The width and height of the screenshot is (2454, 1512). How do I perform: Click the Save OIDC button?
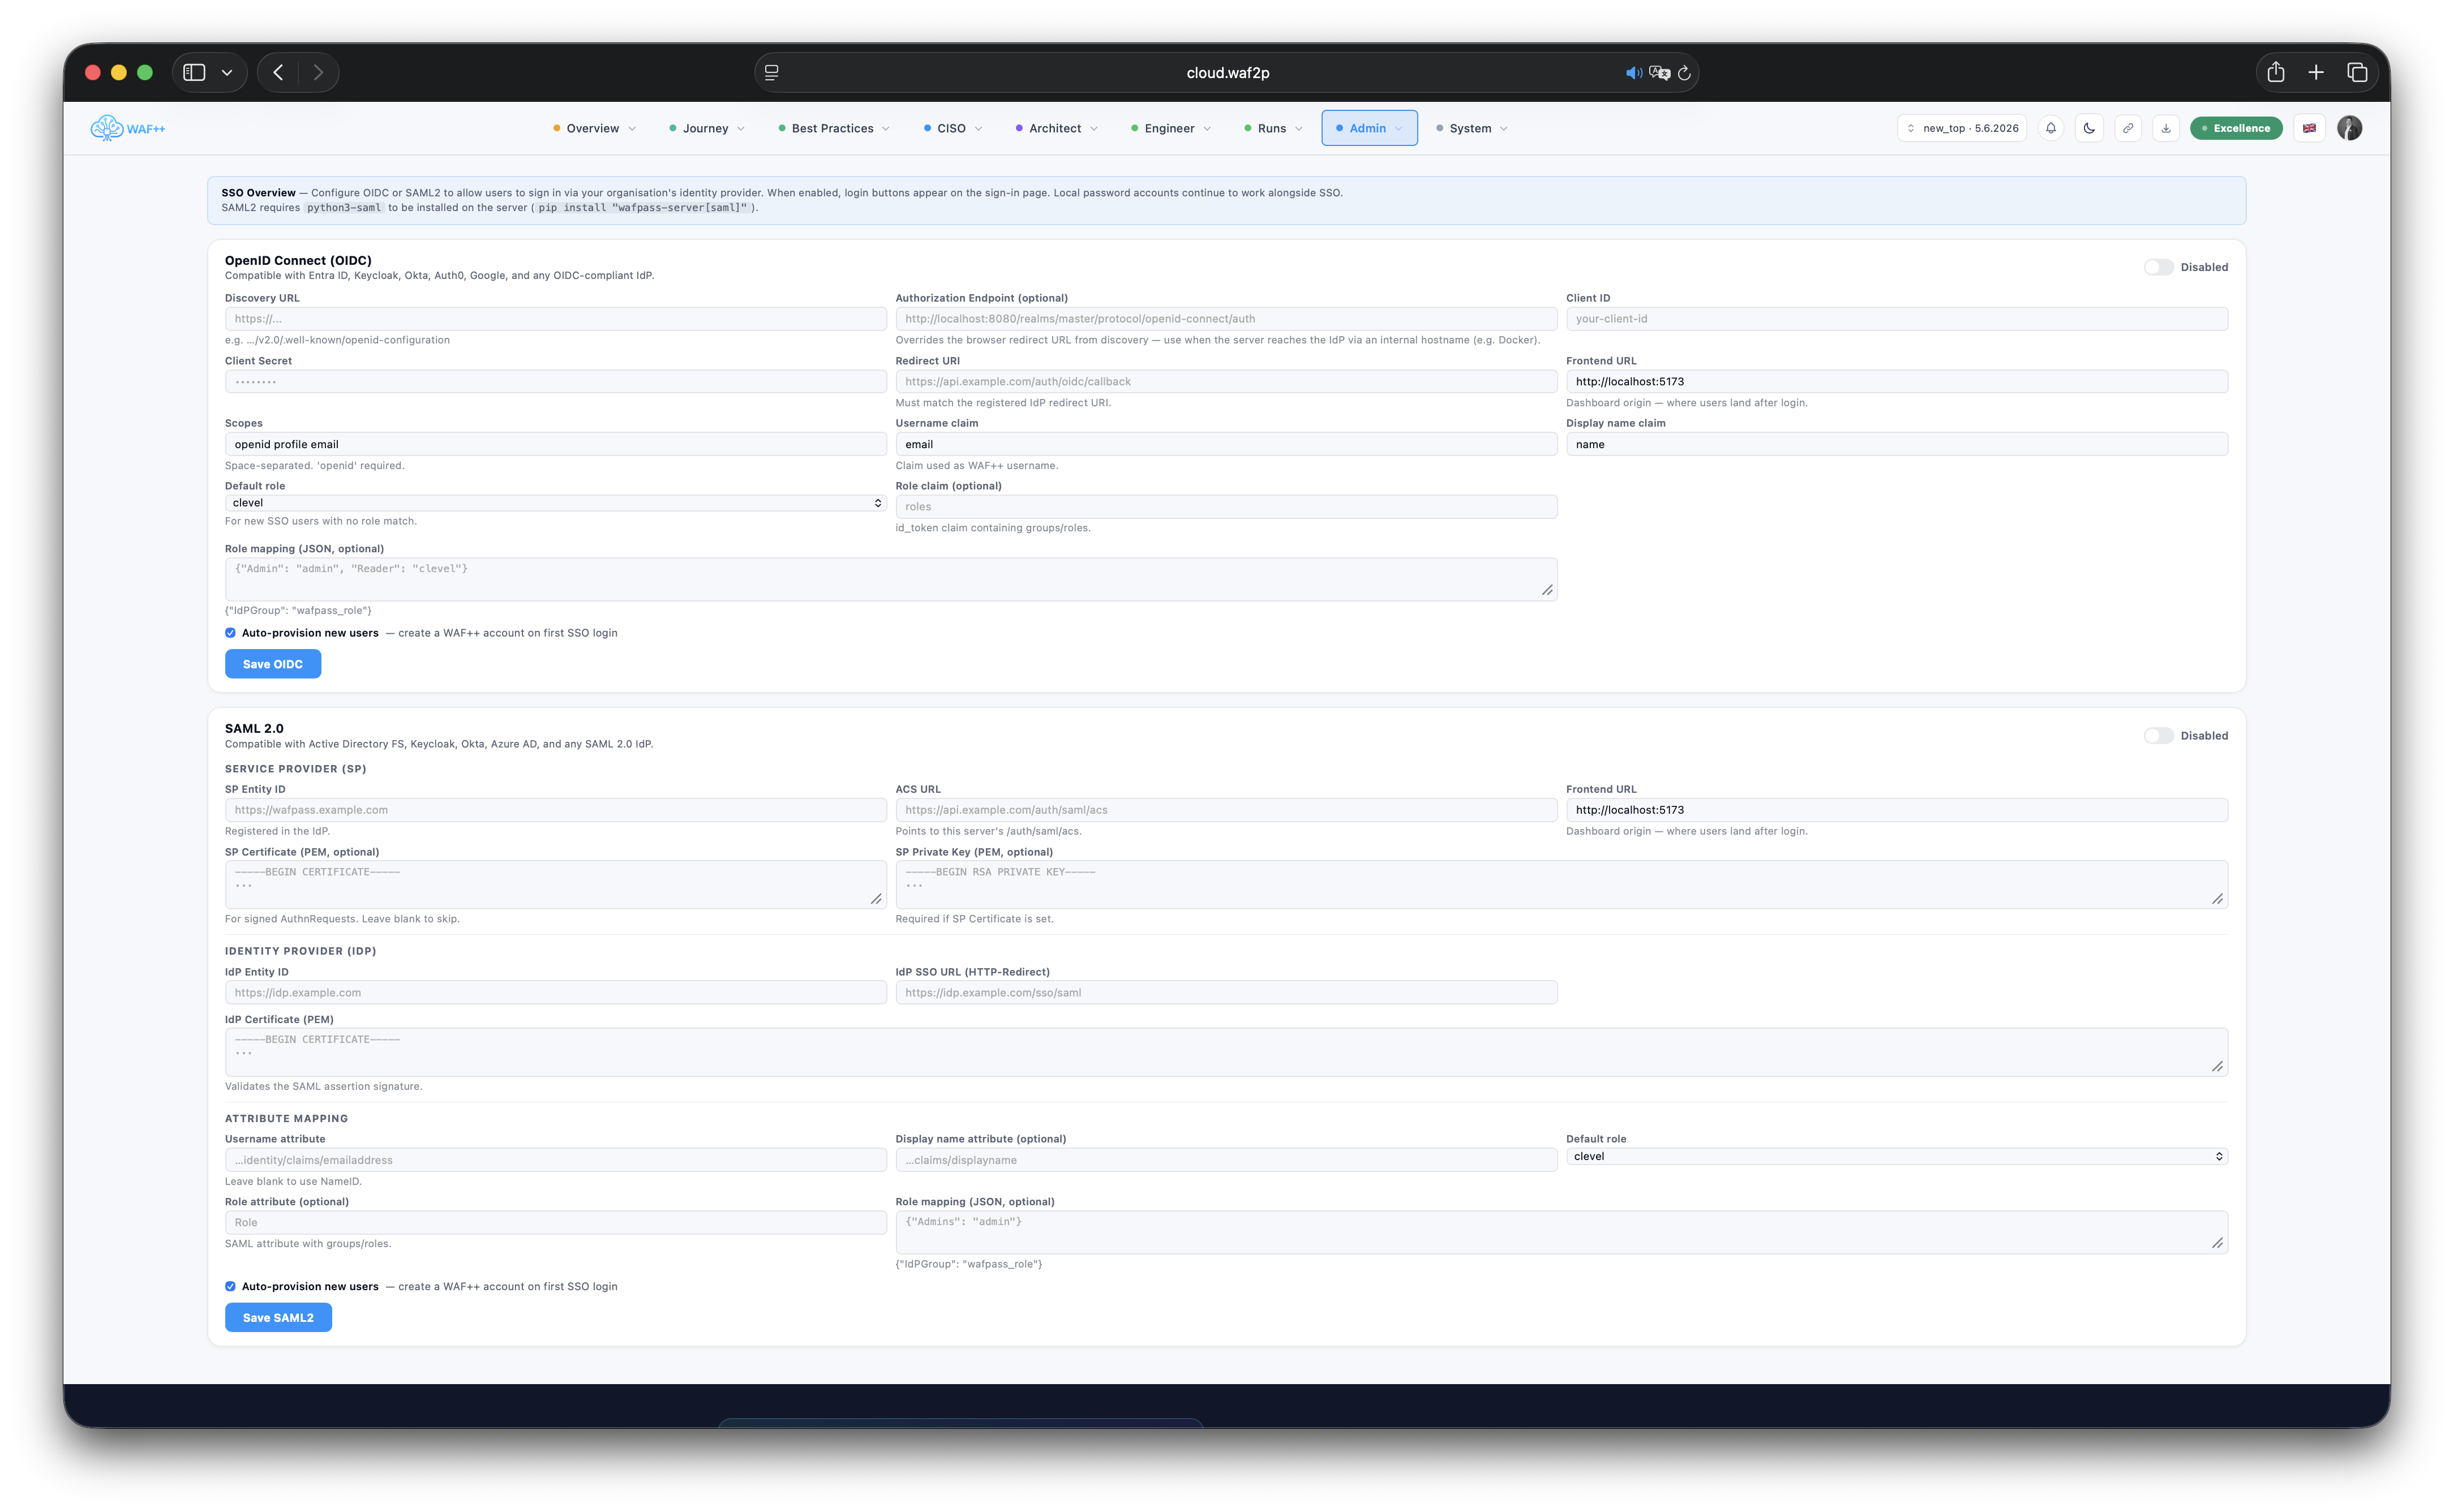click(x=273, y=664)
